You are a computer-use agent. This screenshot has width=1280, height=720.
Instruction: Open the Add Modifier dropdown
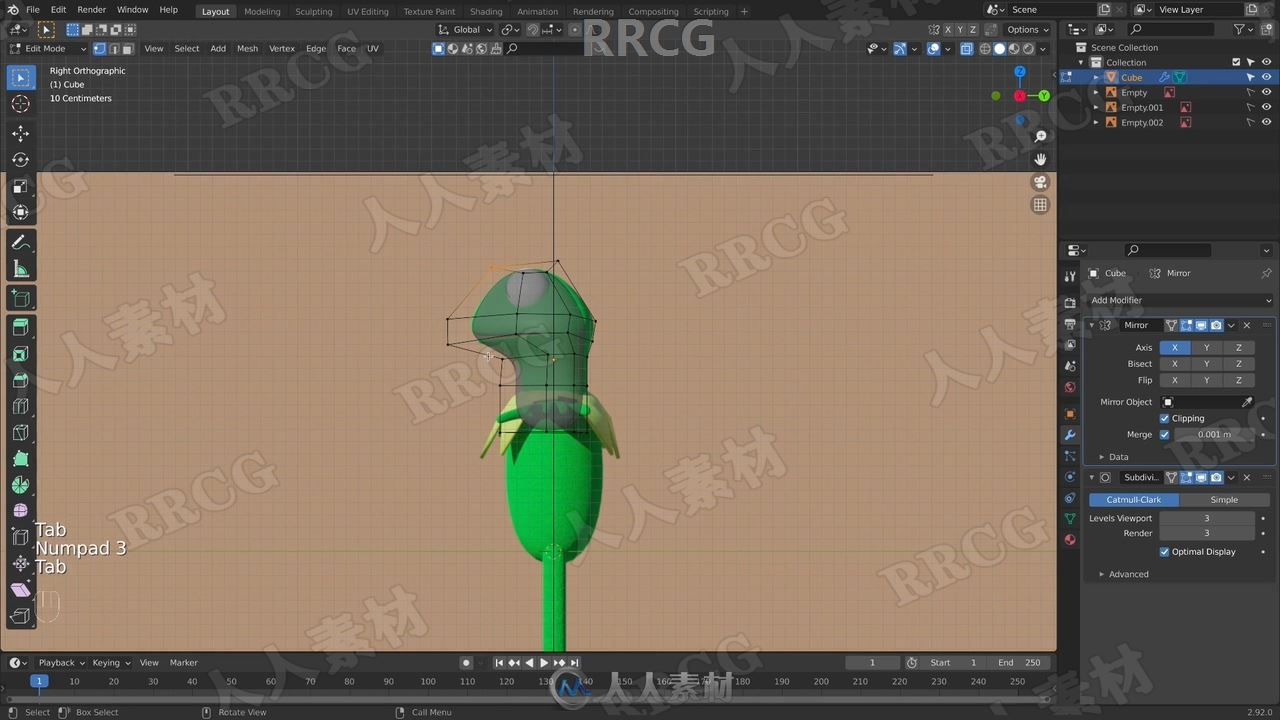pos(1180,300)
